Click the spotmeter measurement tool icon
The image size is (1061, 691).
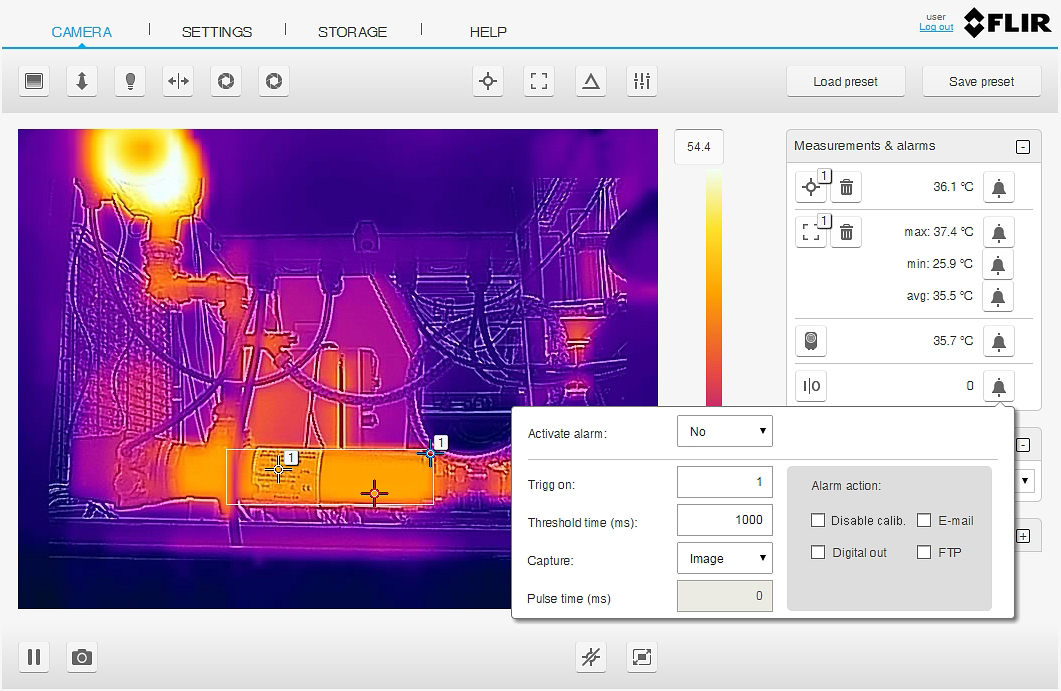488,82
